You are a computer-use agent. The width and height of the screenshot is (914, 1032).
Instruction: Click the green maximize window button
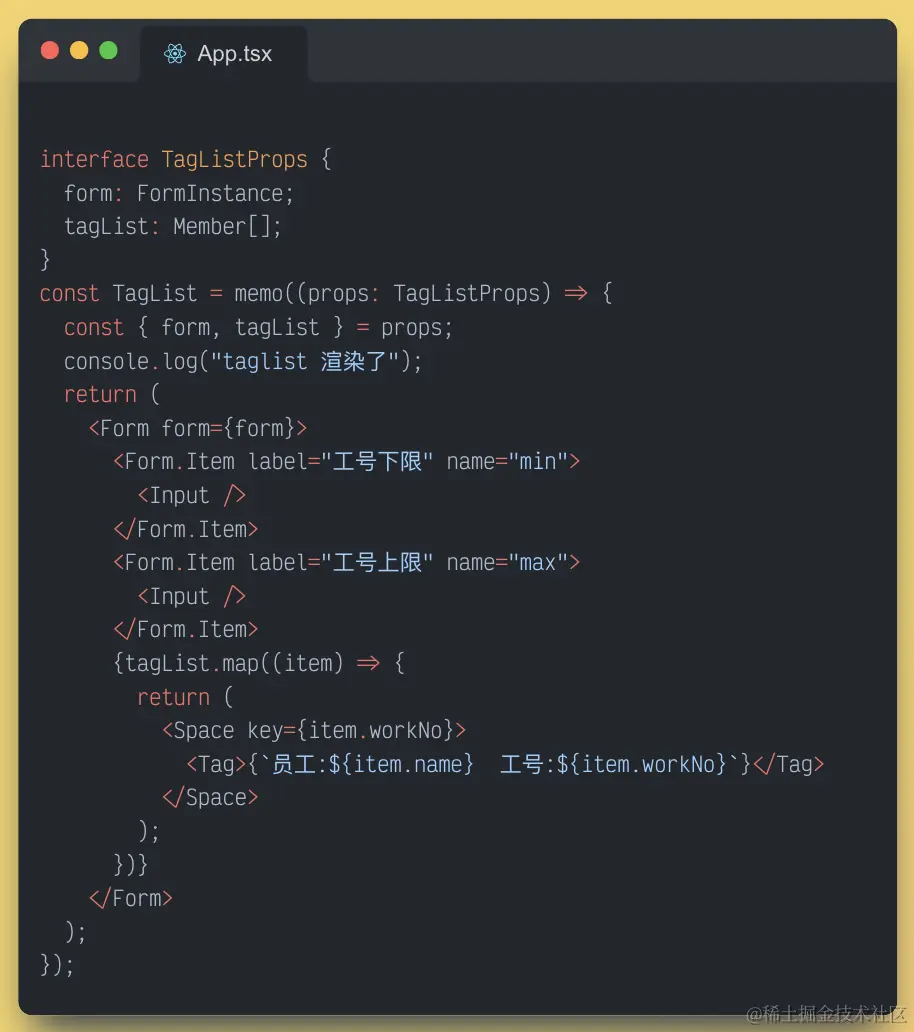pos(108,50)
